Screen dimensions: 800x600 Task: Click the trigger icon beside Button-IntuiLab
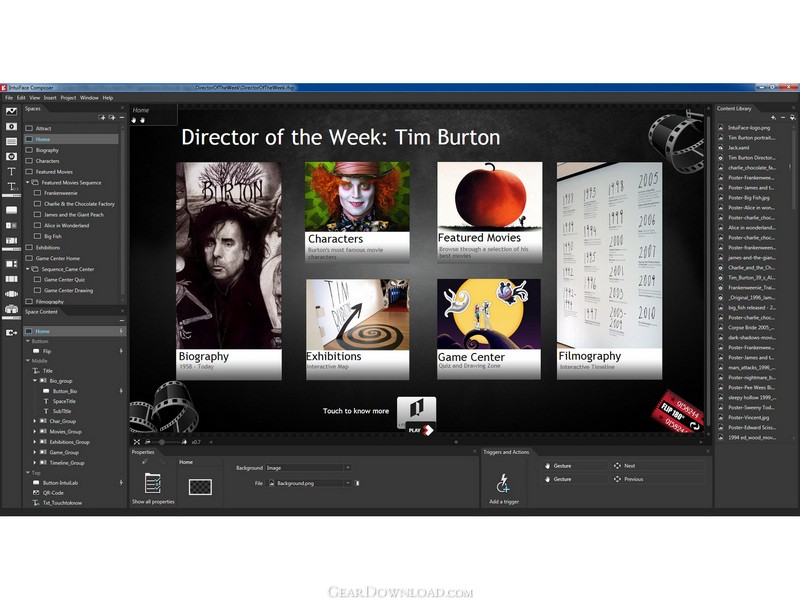[121, 482]
